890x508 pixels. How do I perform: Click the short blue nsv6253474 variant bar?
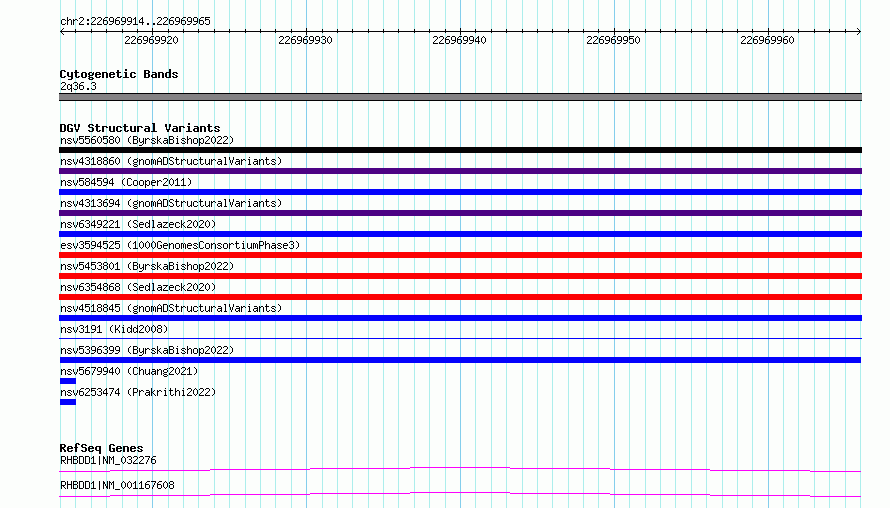point(68,402)
